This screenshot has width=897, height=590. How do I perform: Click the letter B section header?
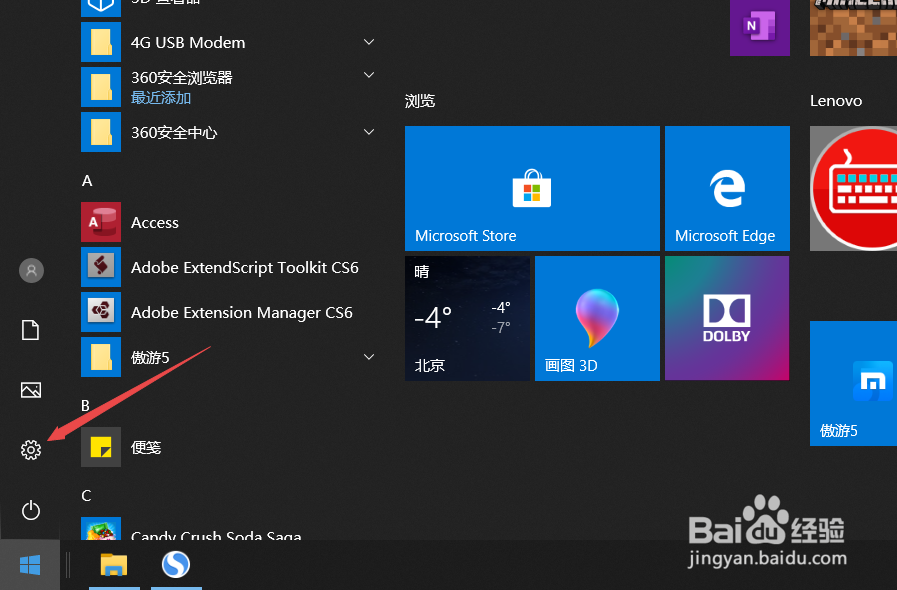[x=85, y=406]
